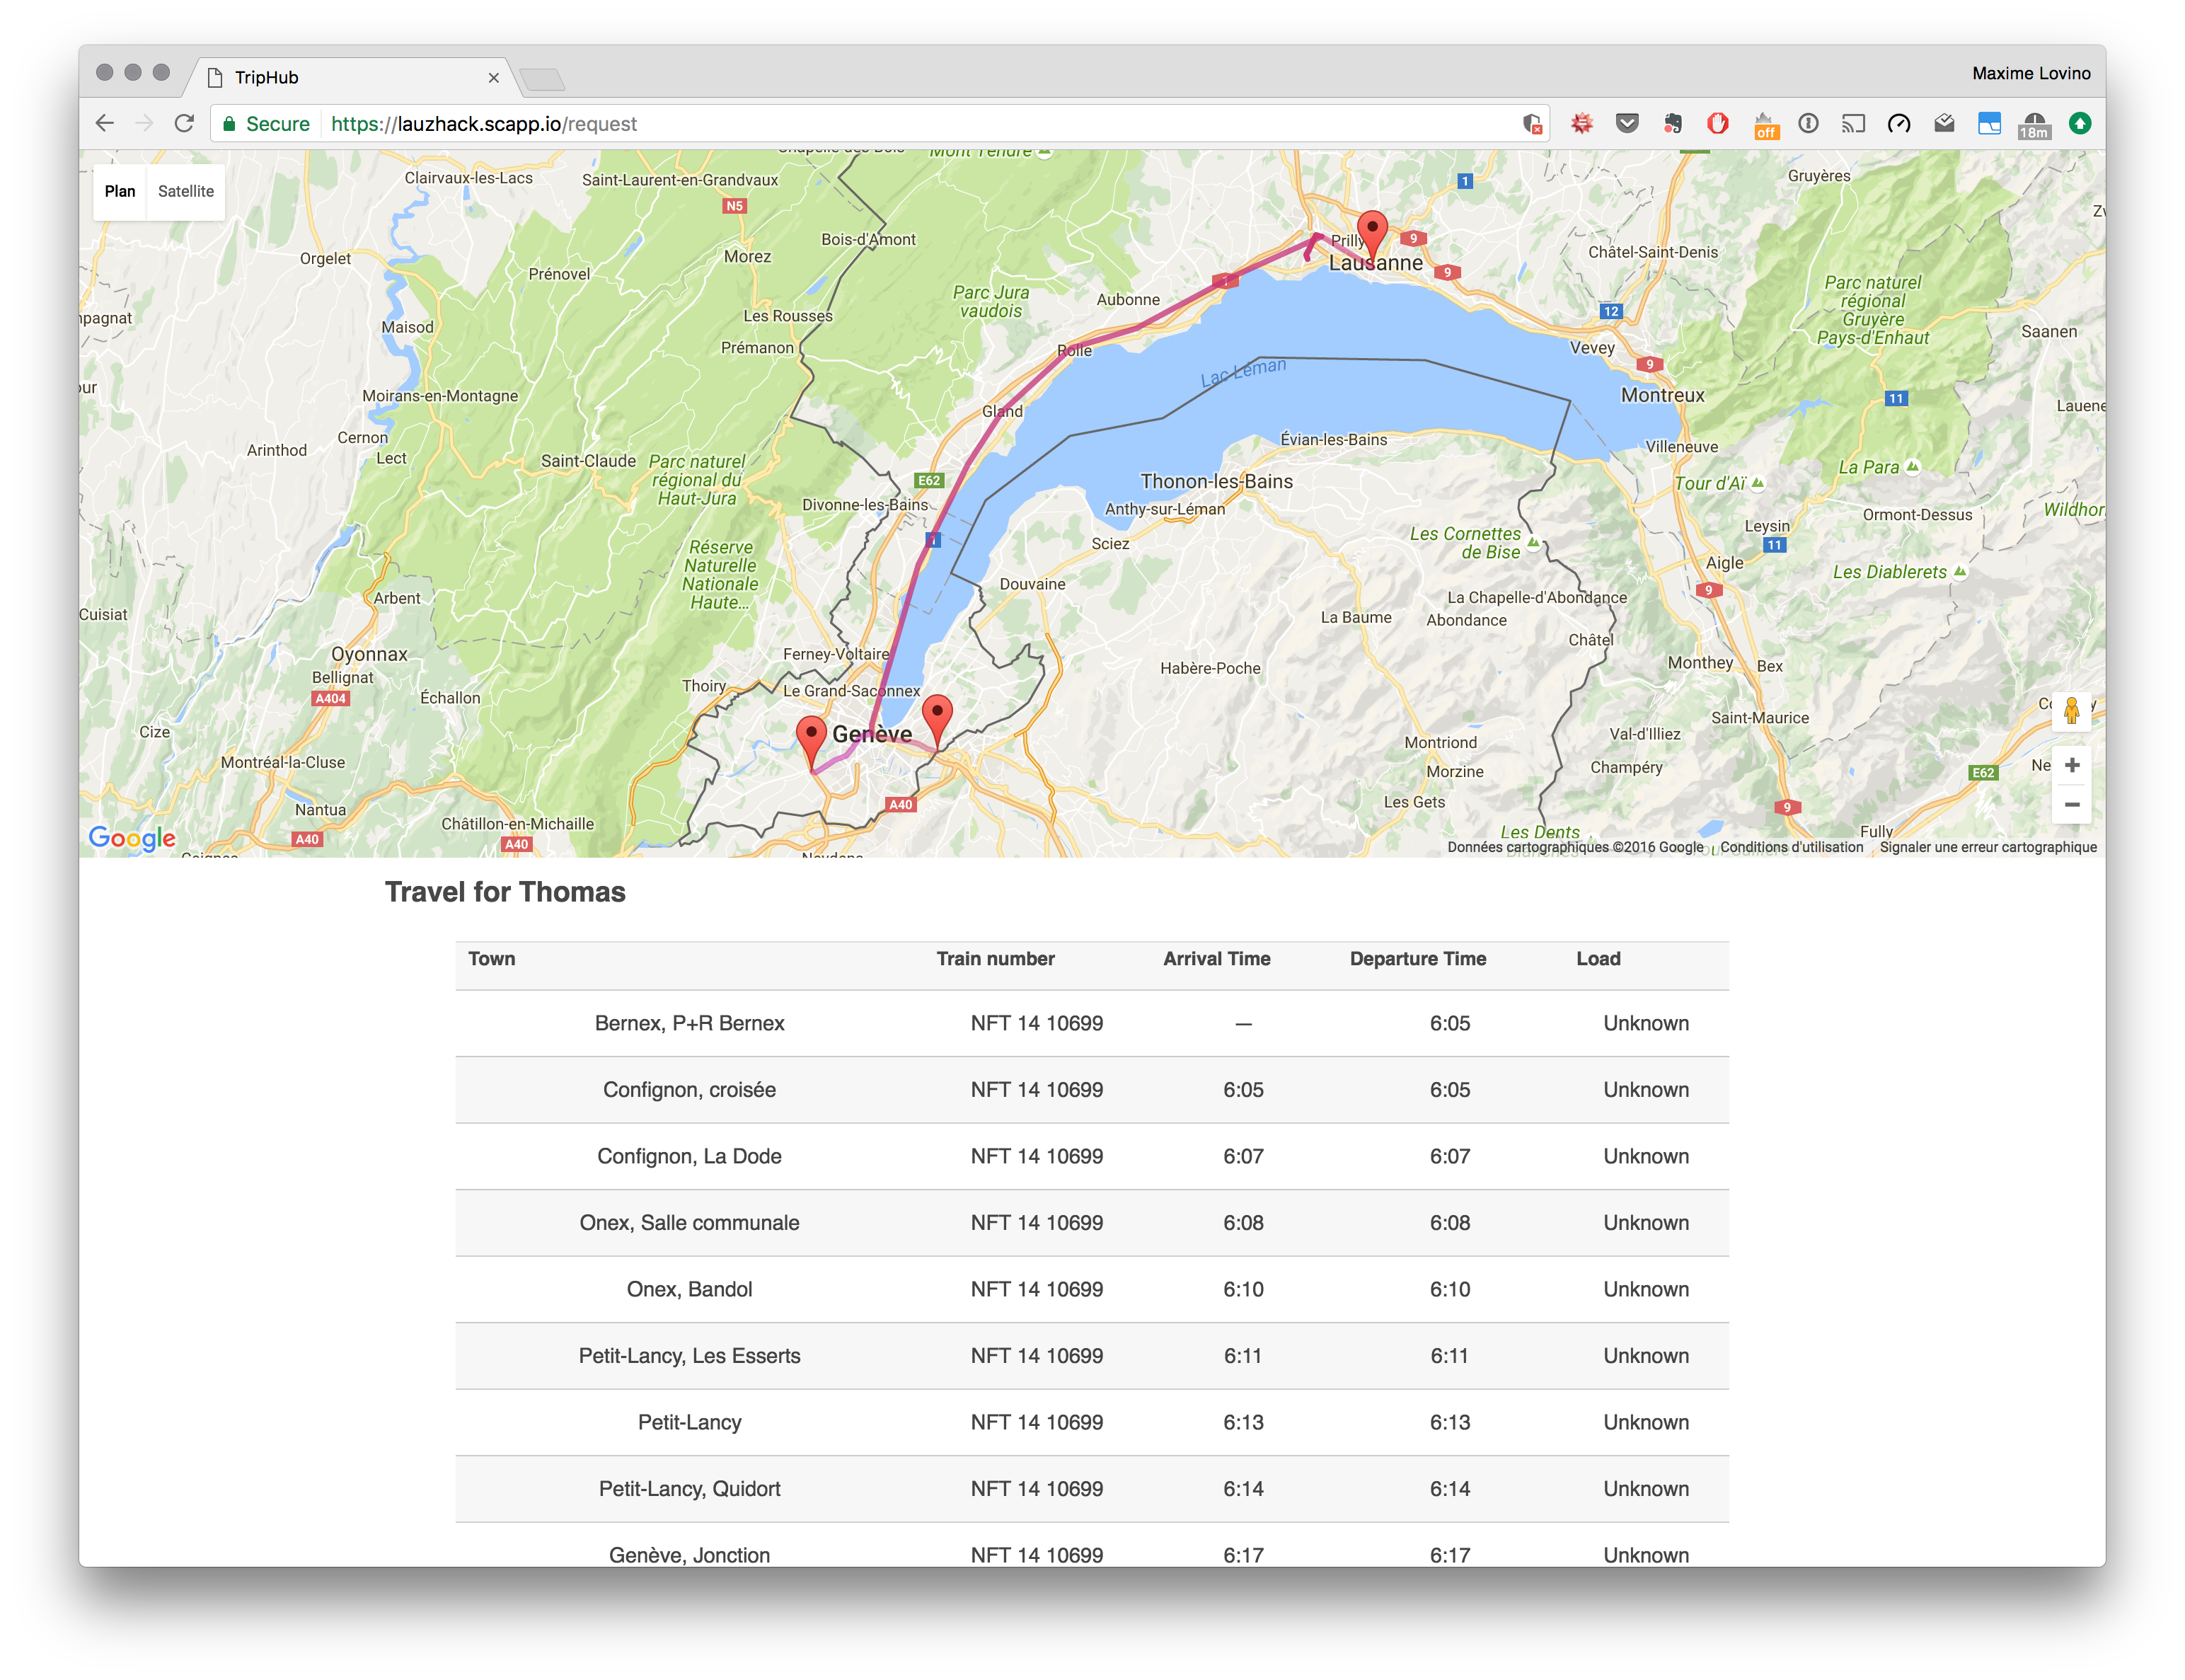
Task: Open the Wolfram Alpha extension icon
Action: (1581, 124)
